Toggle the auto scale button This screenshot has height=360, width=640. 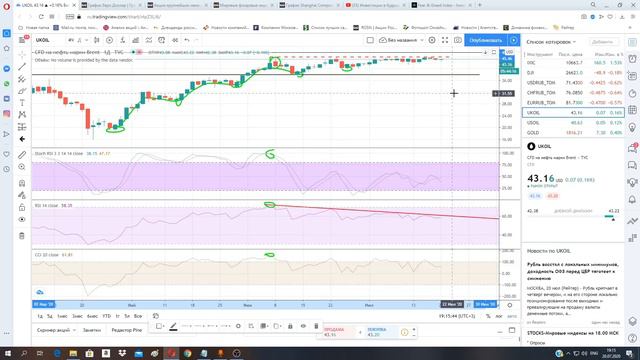(511, 316)
